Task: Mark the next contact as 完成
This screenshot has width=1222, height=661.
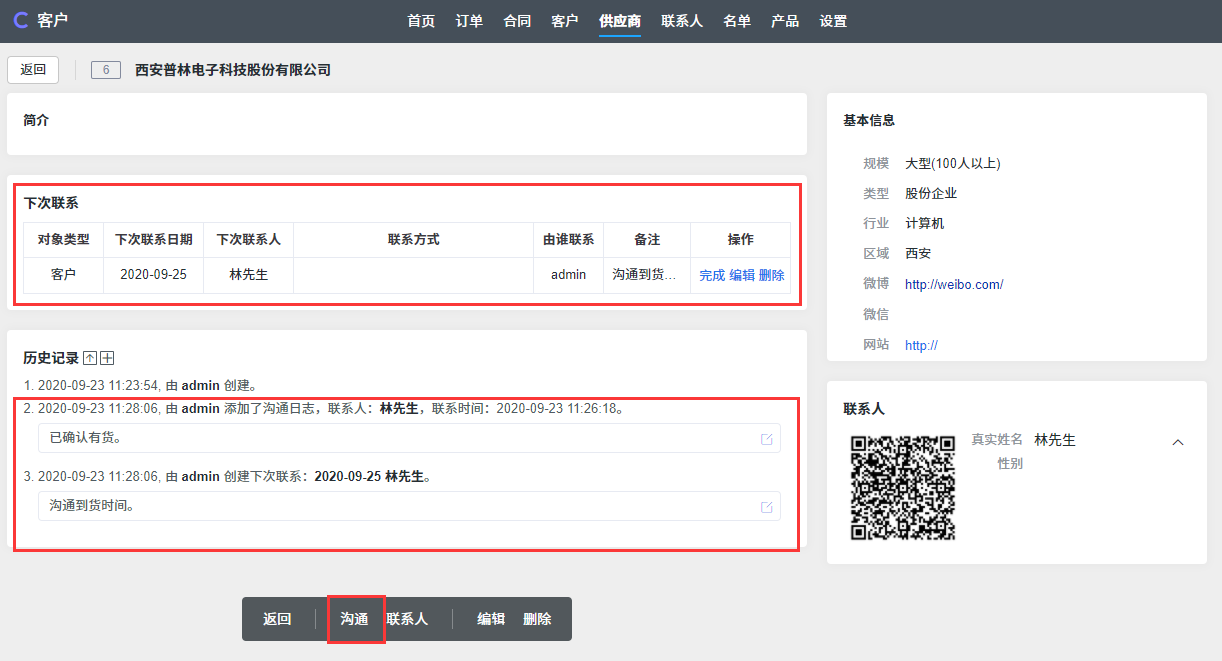Action: 712,275
